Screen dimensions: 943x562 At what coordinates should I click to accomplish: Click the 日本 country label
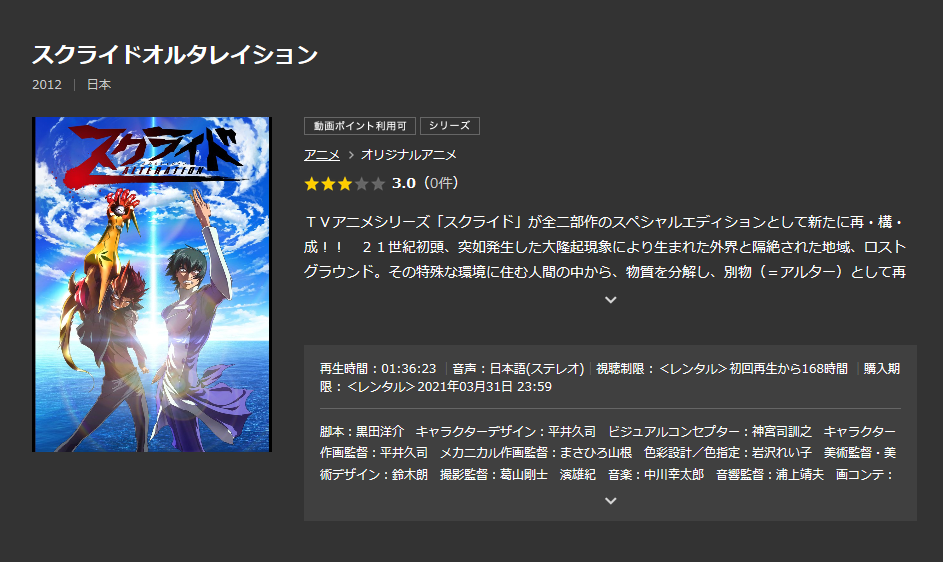(99, 85)
